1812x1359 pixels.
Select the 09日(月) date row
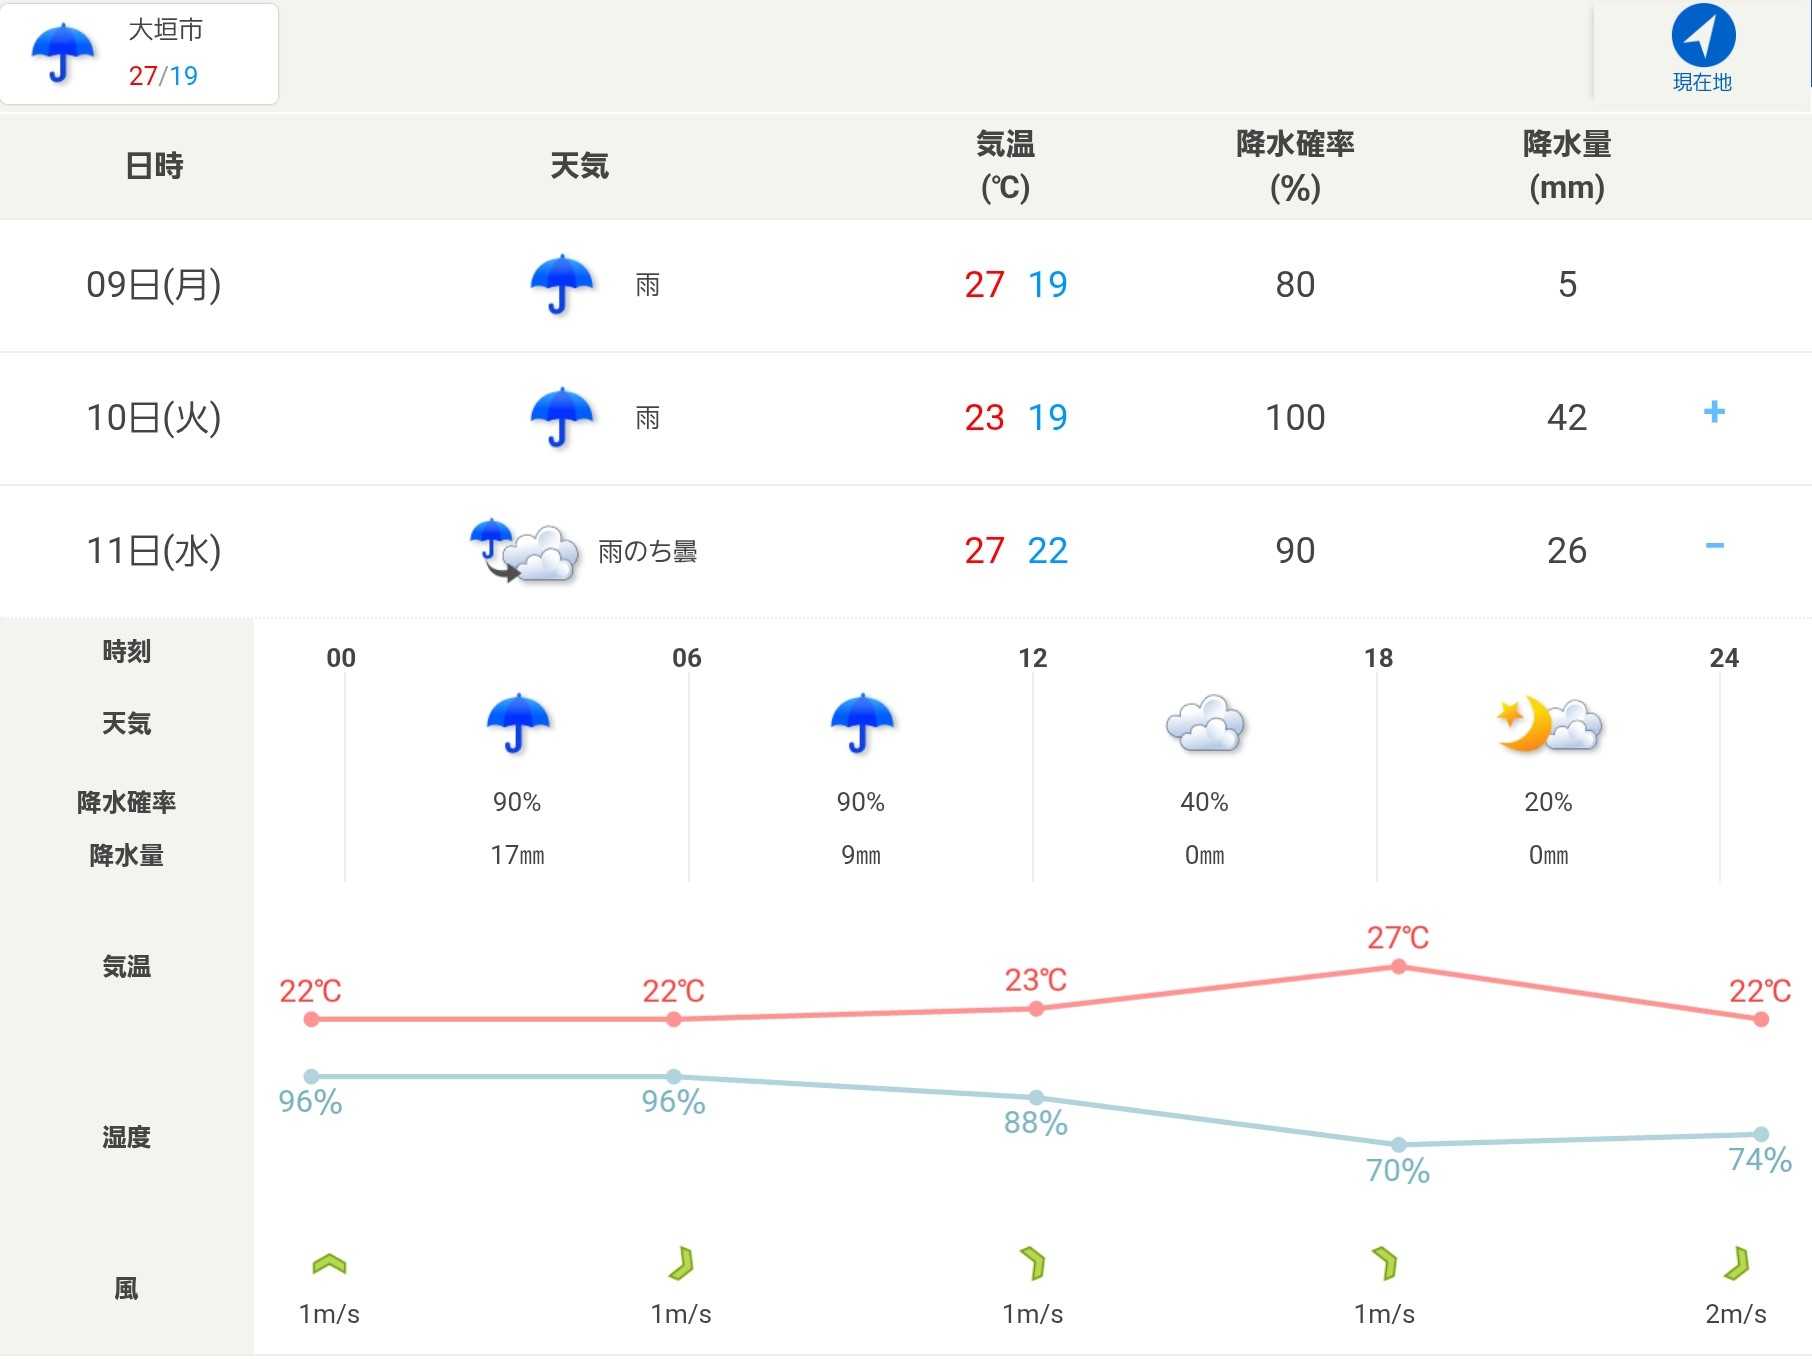coord(154,285)
